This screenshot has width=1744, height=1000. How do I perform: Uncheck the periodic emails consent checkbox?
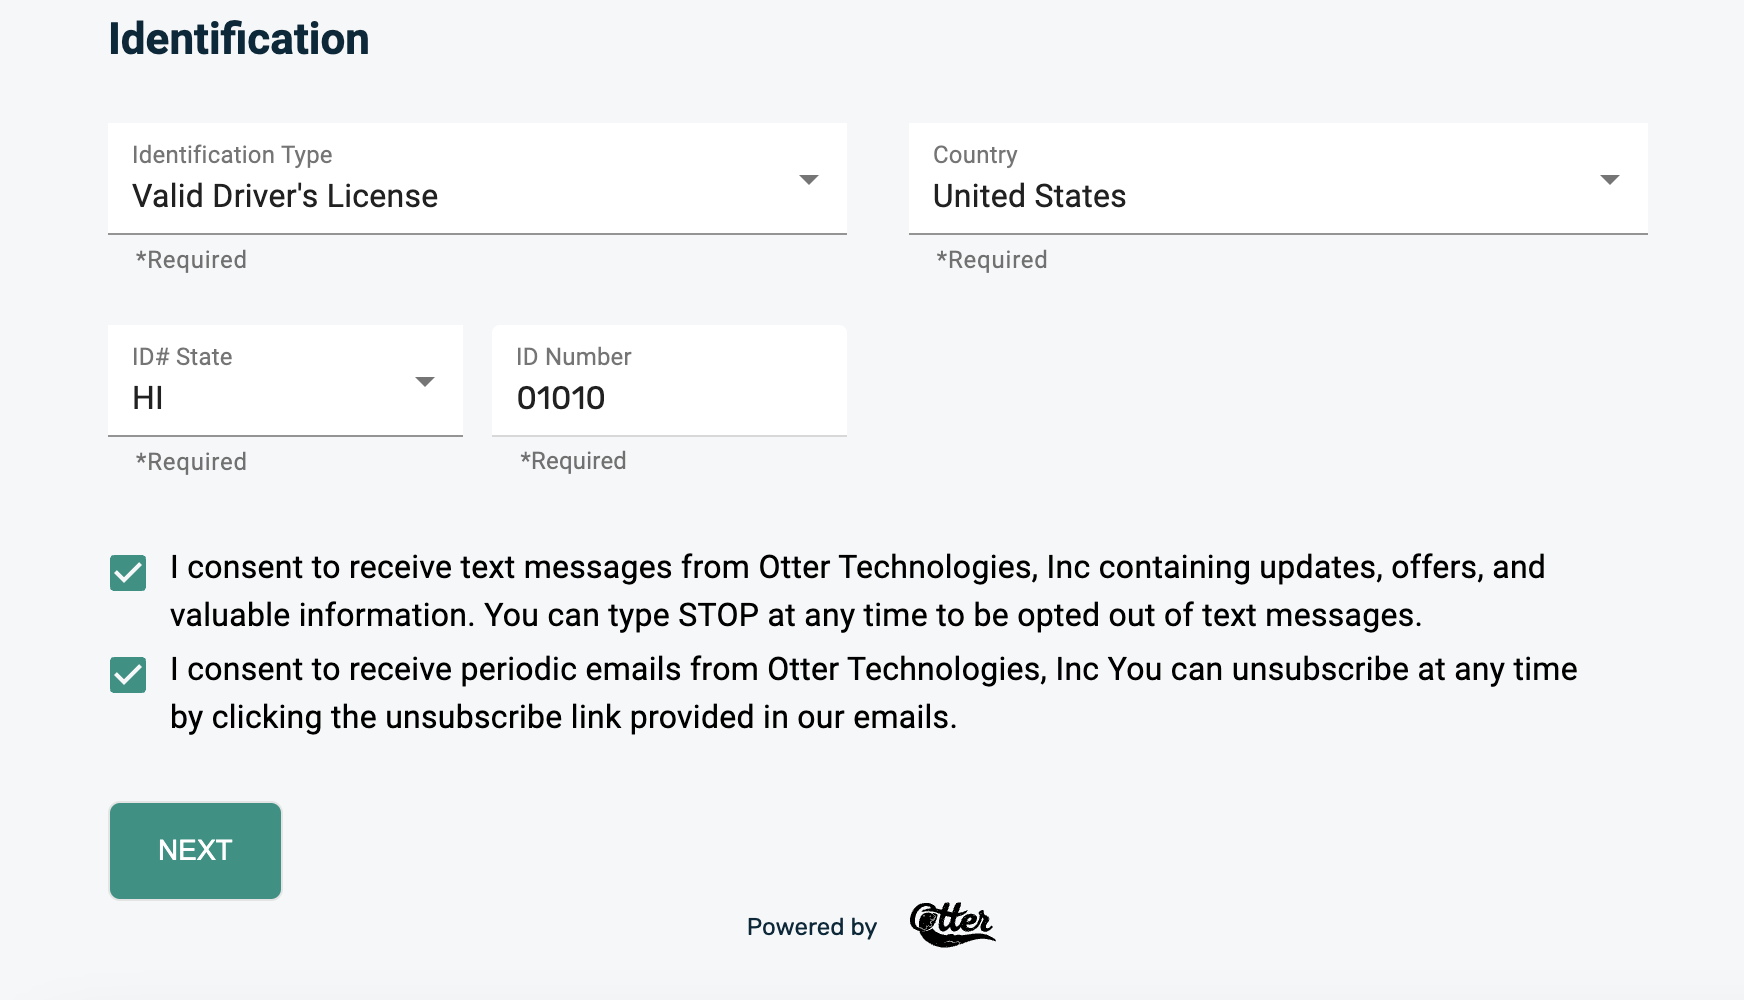128,675
